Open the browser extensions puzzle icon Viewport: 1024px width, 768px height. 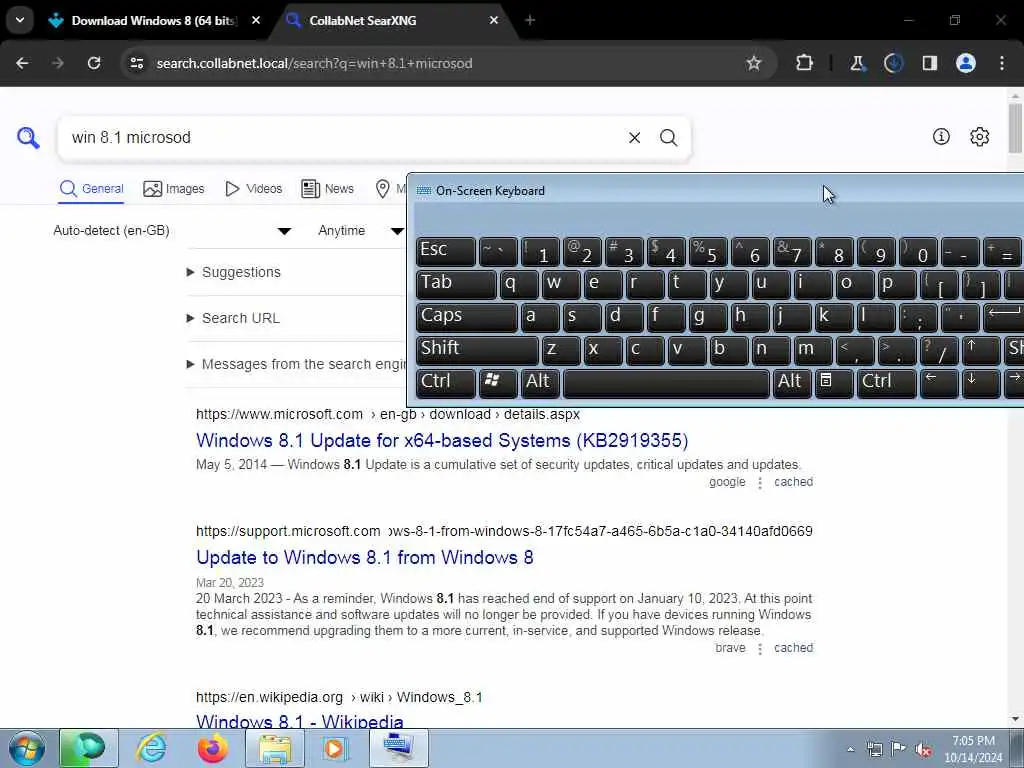point(805,63)
